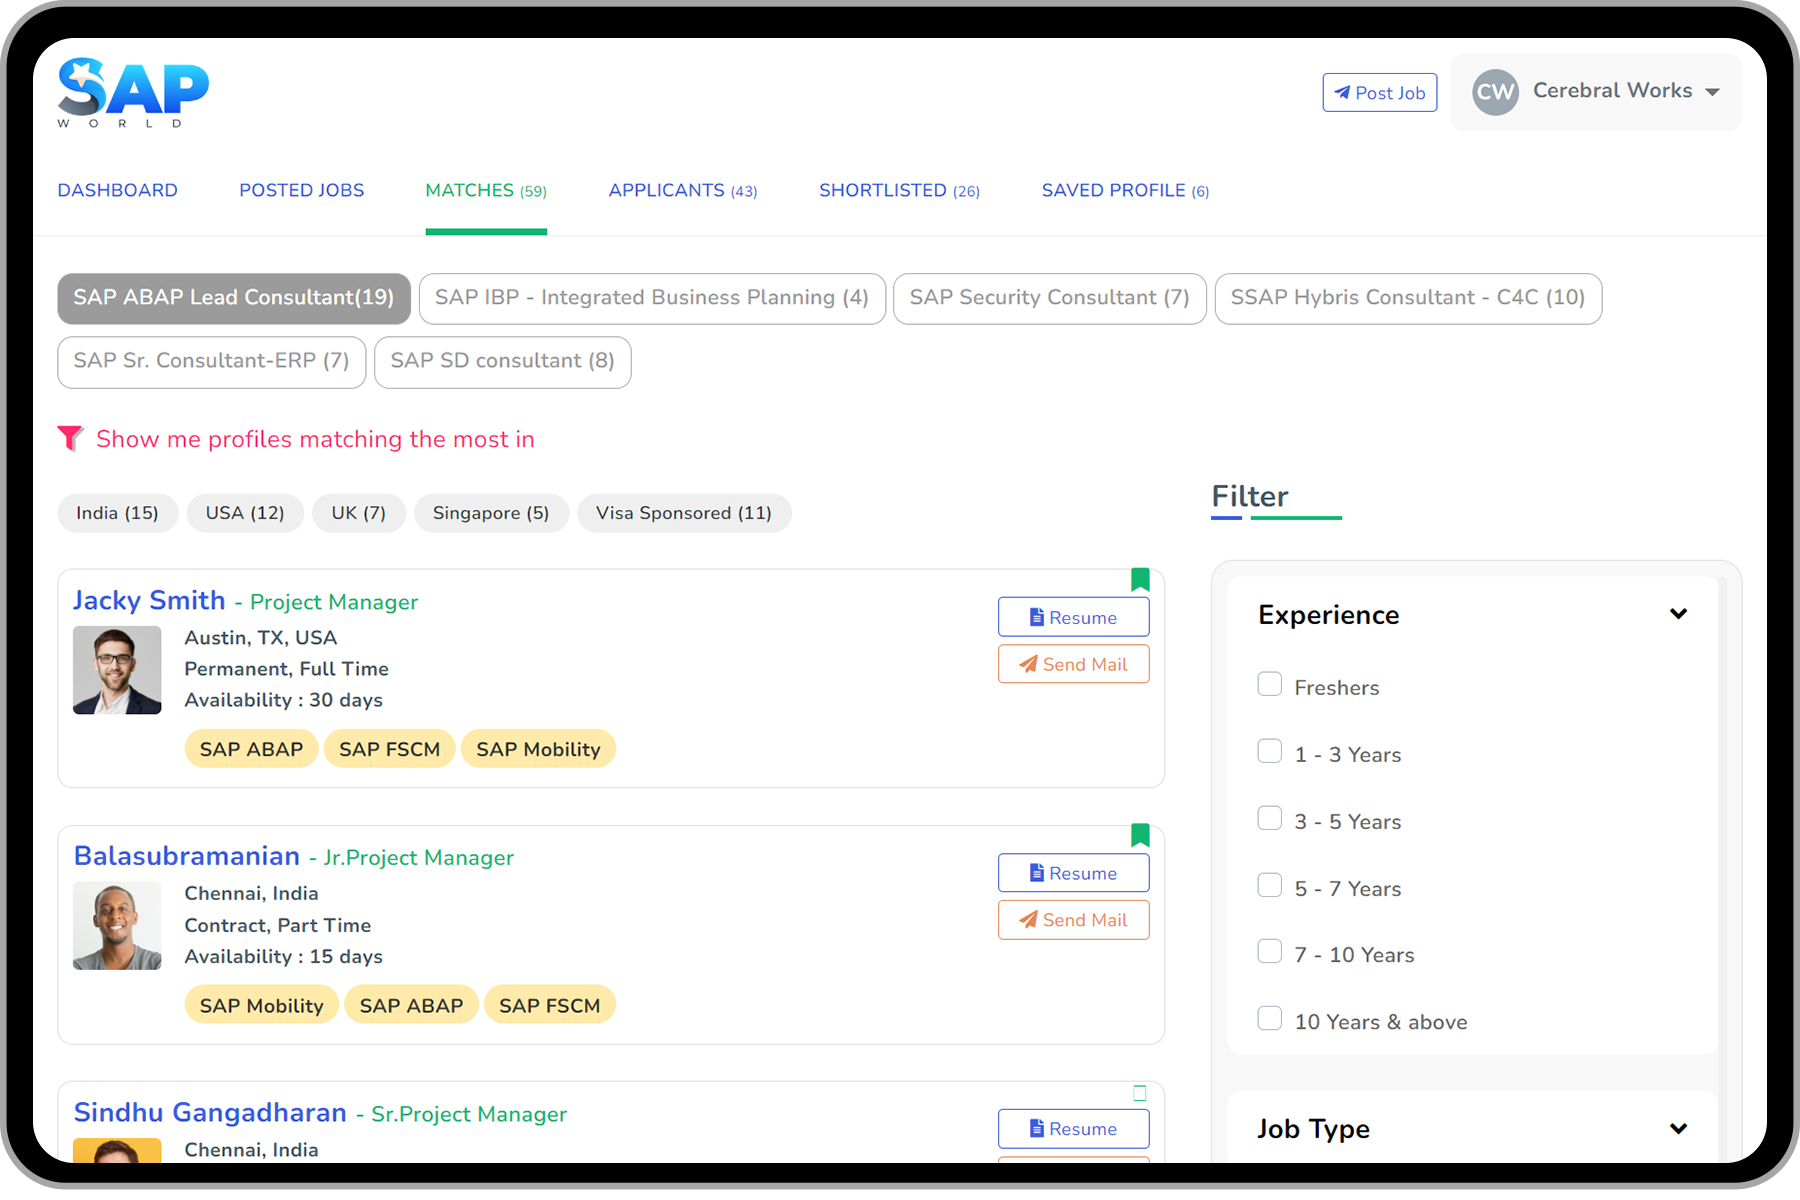Send Mail to Balasubramanian
Image resolution: width=1800 pixels, height=1200 pixels.
pyautogui.click(x=1073, y=920)
